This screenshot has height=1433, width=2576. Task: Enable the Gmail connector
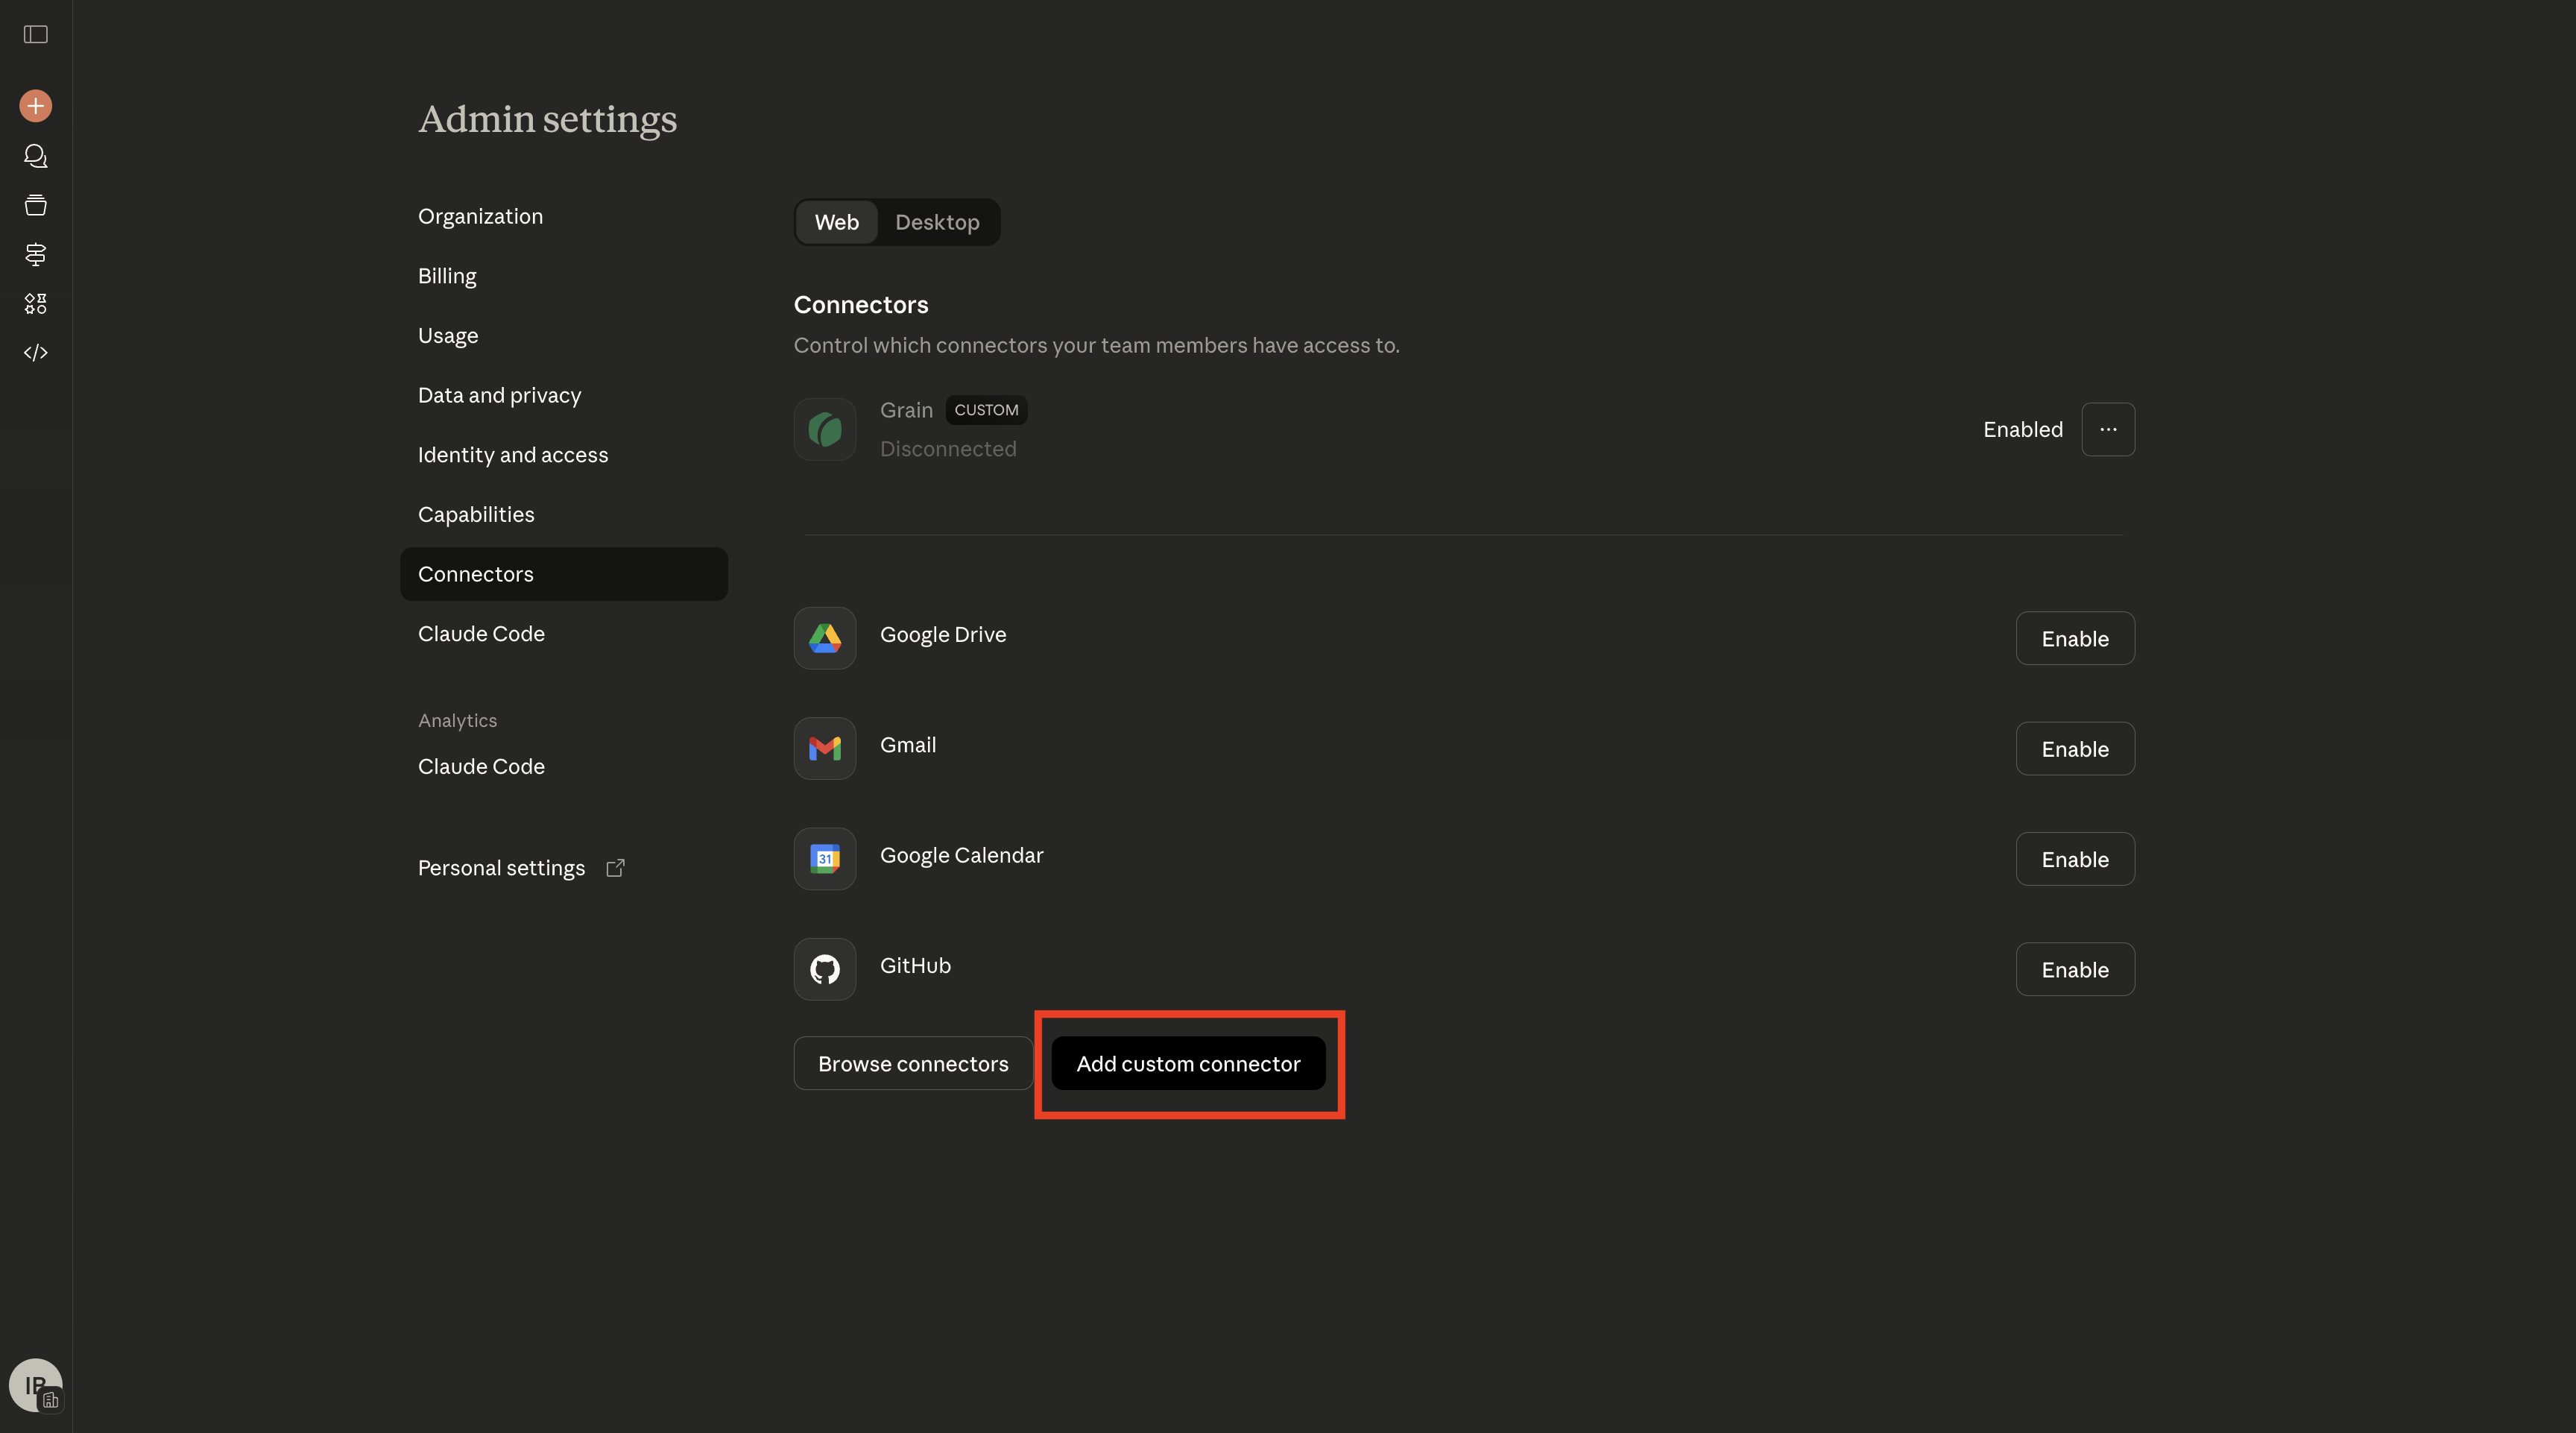(x=2074, y=749)
